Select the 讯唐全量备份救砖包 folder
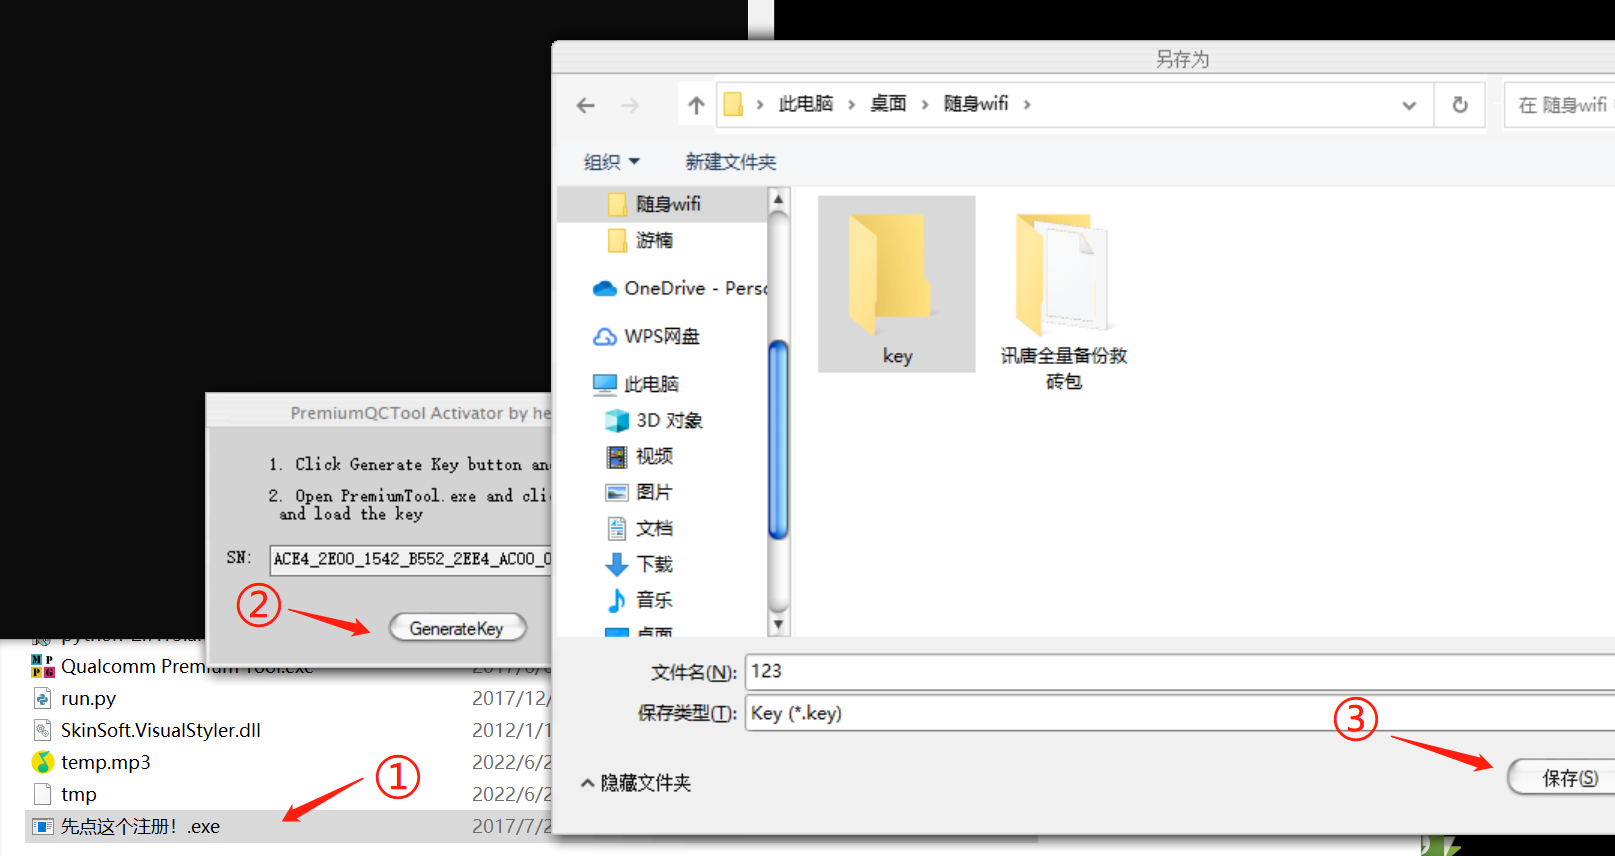This screenshot has width=1615, height=856. pos(1064,300)
